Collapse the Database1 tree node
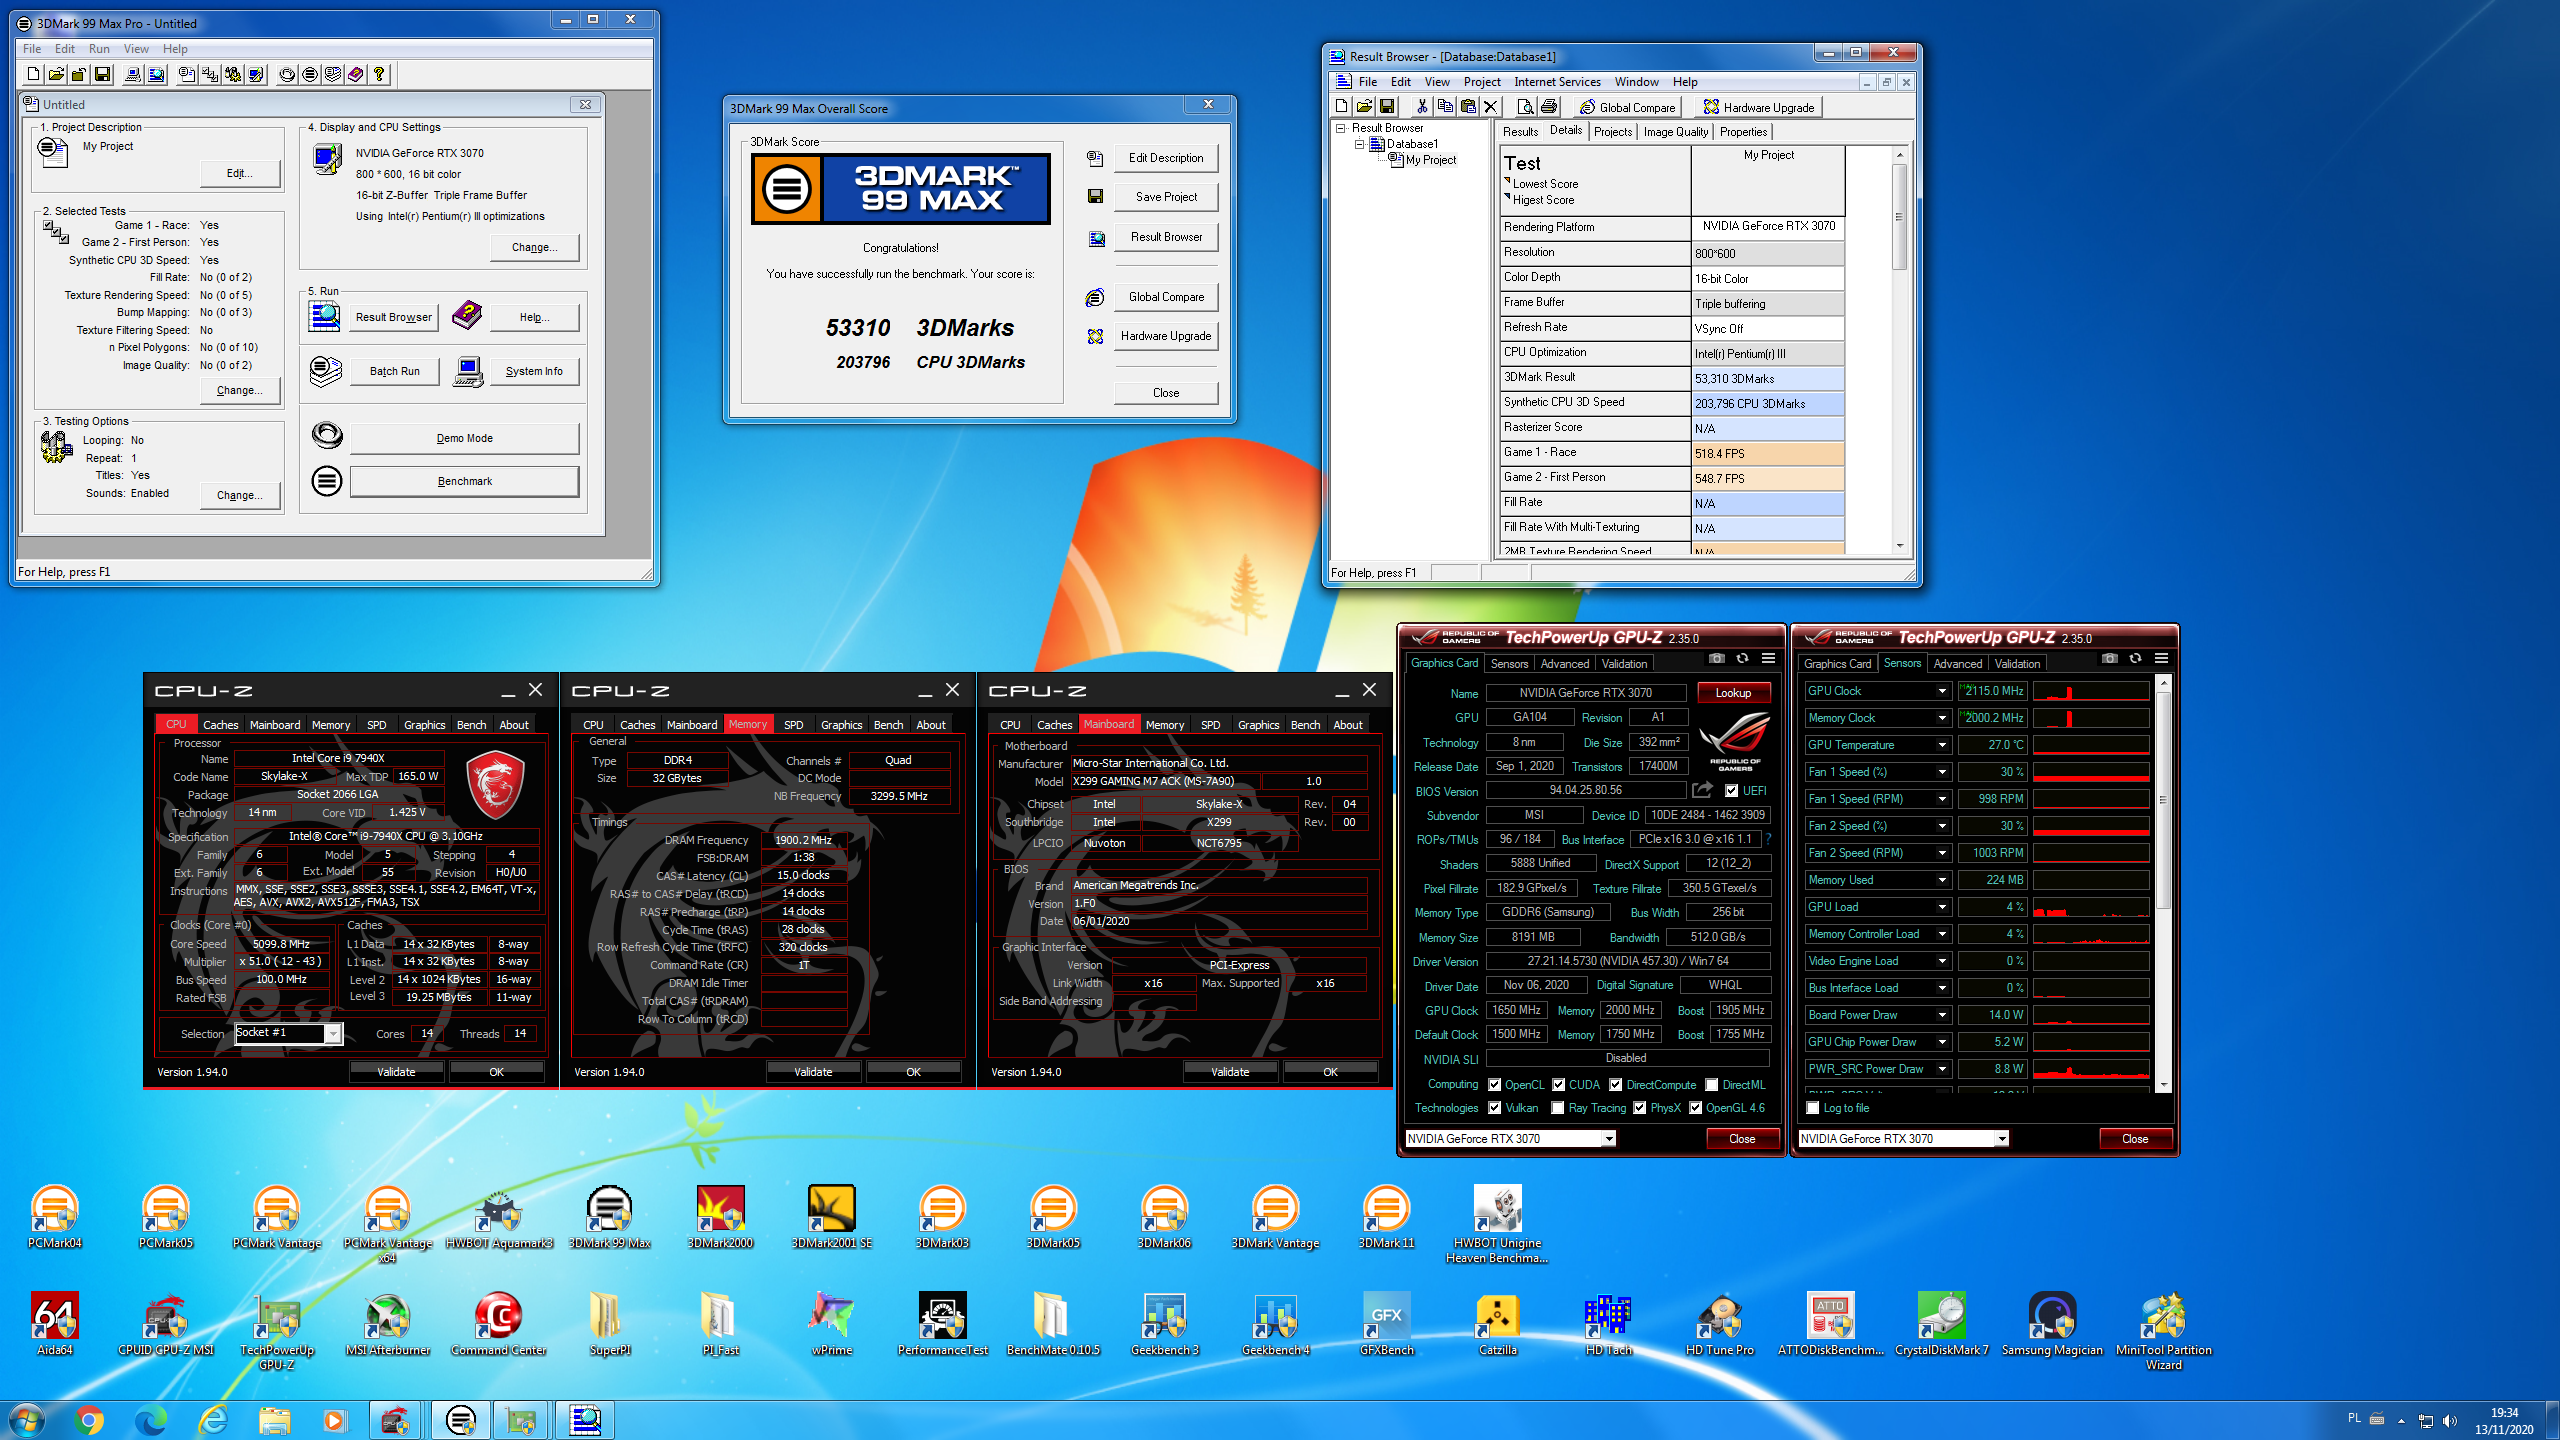The height and width of the screenshot is (1440, 2560). click(1359, 144)
